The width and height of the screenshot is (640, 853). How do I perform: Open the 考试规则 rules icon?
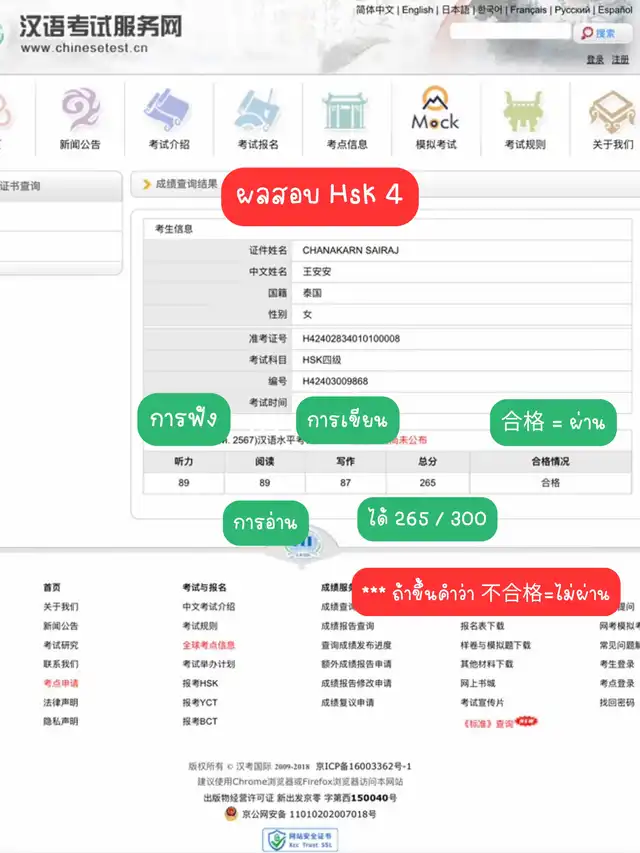pos(525,112)
